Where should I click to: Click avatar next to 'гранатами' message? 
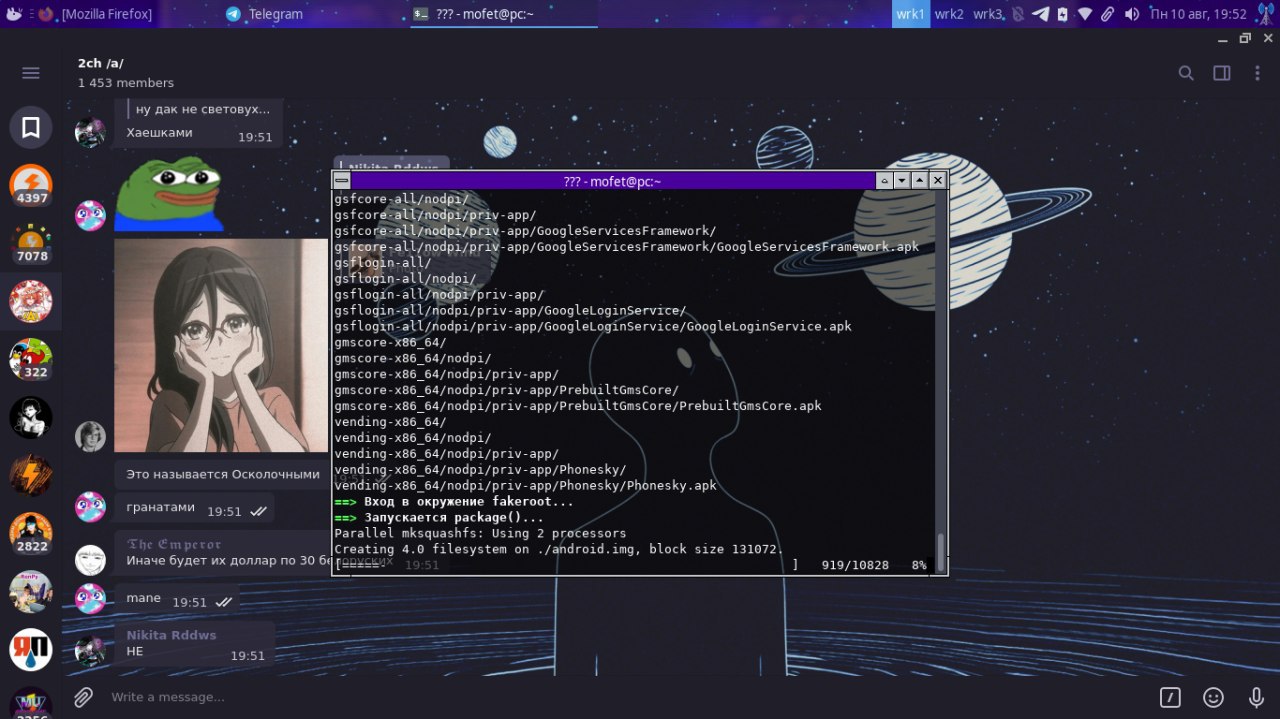tap(90, 507)
